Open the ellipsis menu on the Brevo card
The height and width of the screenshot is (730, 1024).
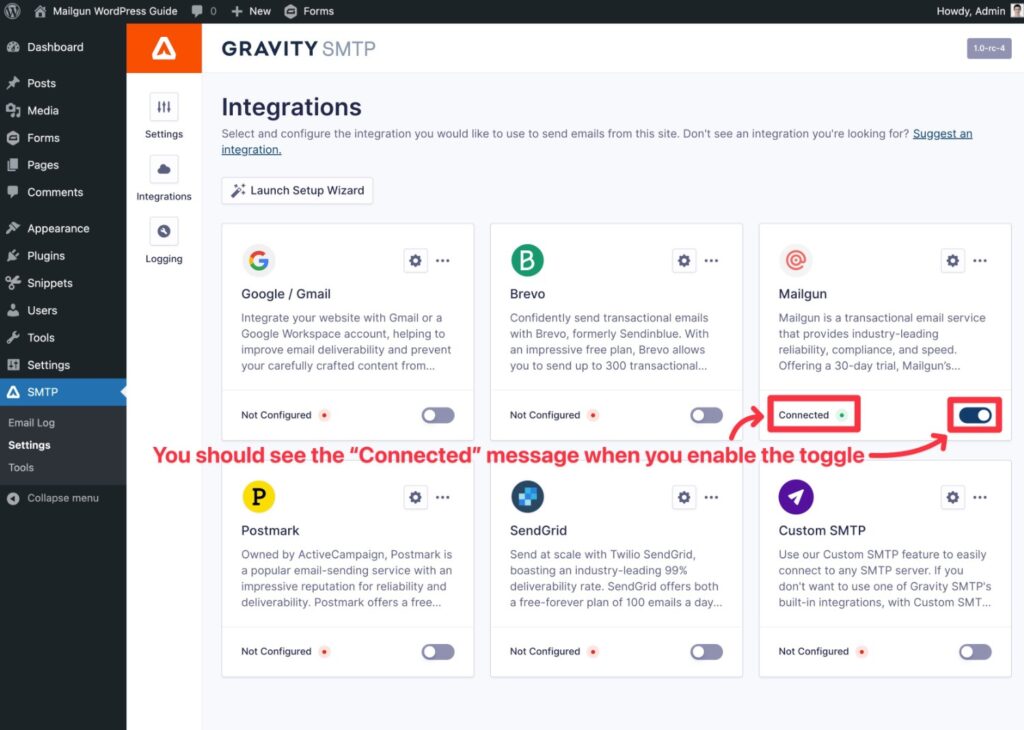711,260
